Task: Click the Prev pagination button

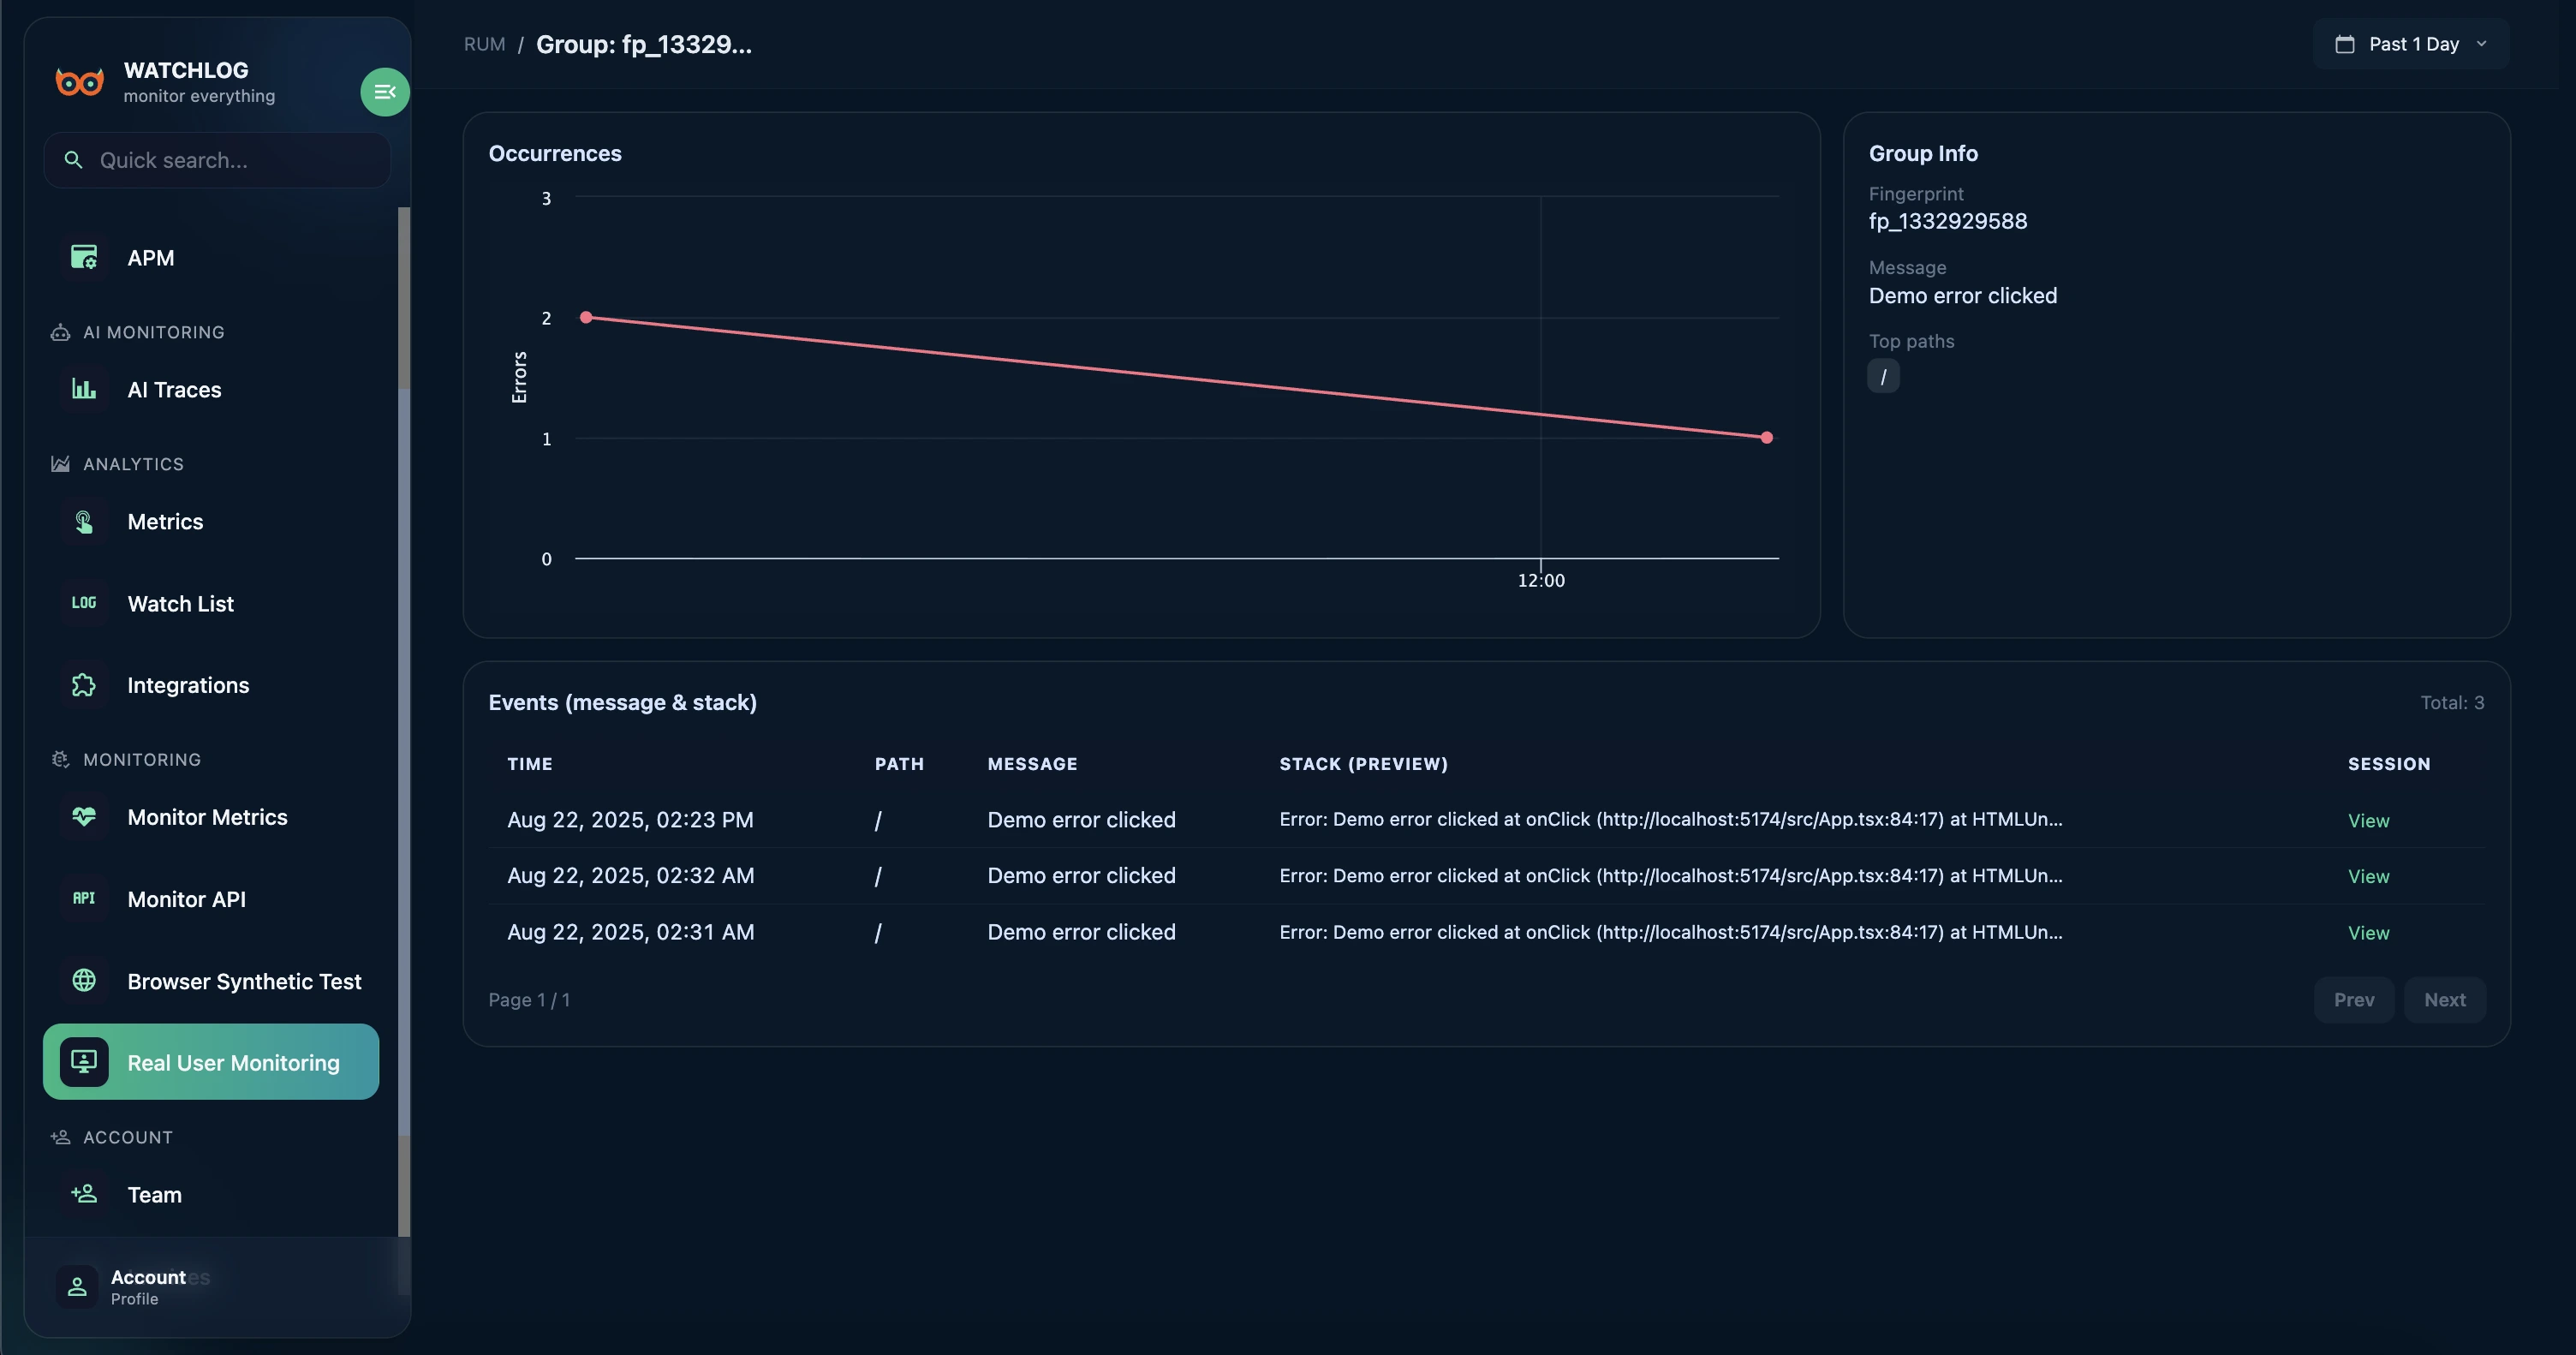Action: pos(2354,1000)
